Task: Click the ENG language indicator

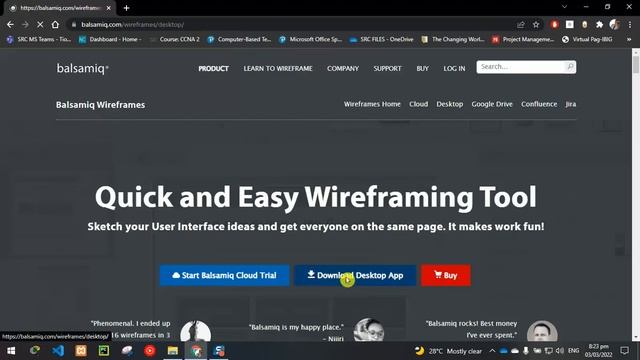Action: [573, 351]
